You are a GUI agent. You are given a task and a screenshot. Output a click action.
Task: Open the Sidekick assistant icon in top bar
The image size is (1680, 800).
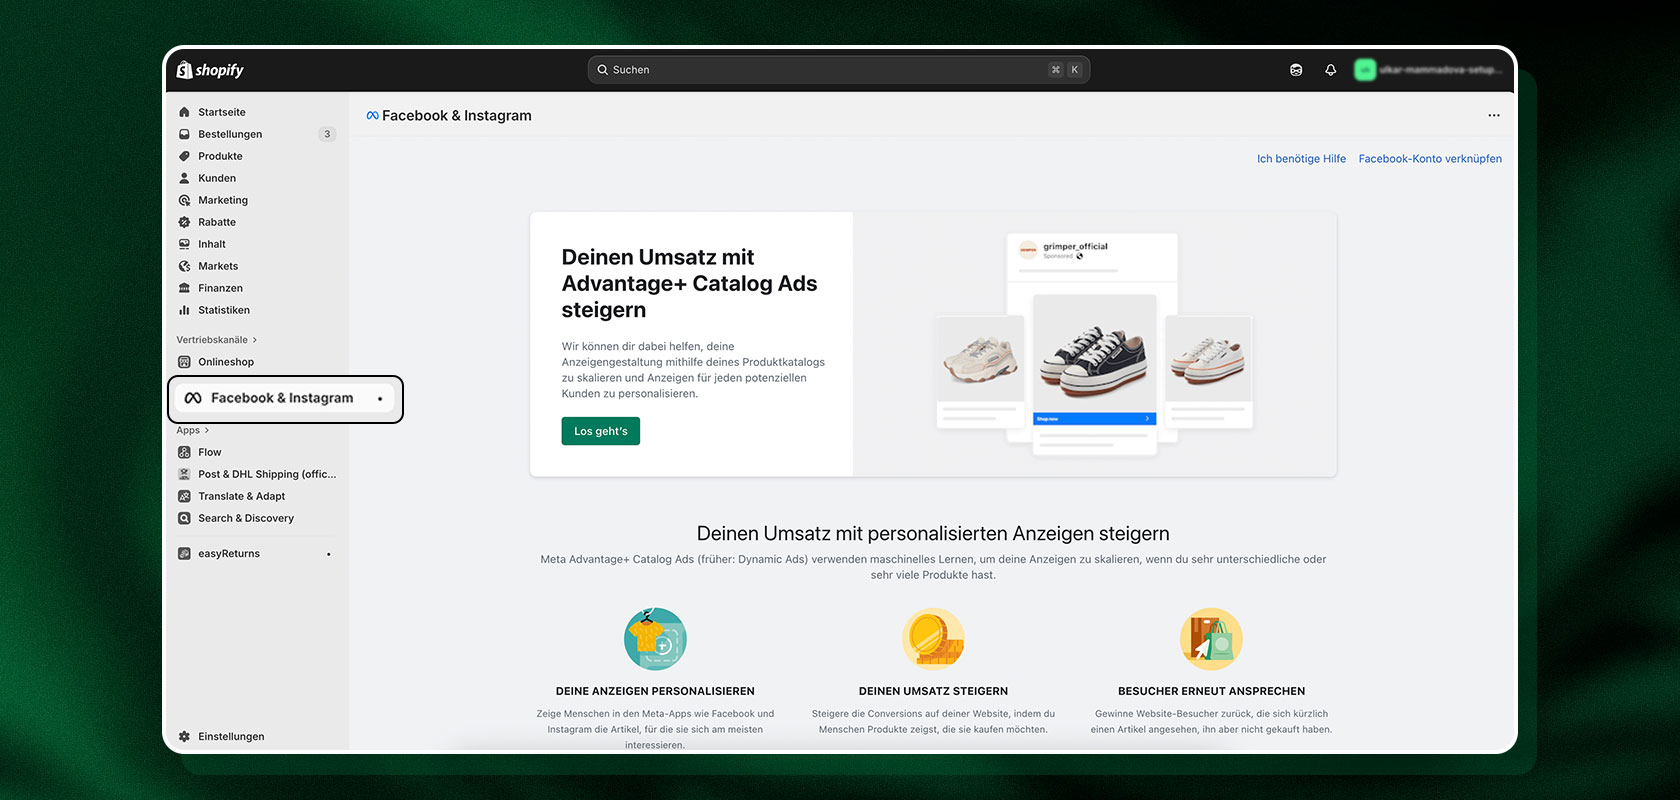tap(1296, 70)
